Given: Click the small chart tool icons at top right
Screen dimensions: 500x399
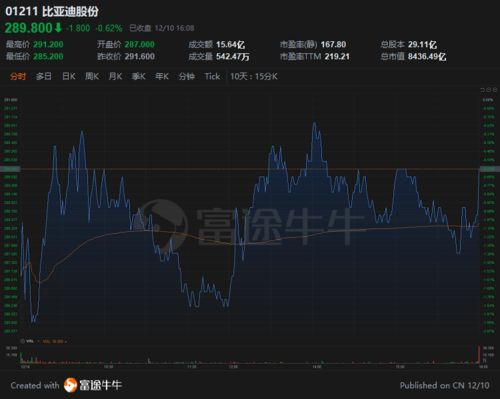Looking at the screenshot, I should tap(488, 90).
